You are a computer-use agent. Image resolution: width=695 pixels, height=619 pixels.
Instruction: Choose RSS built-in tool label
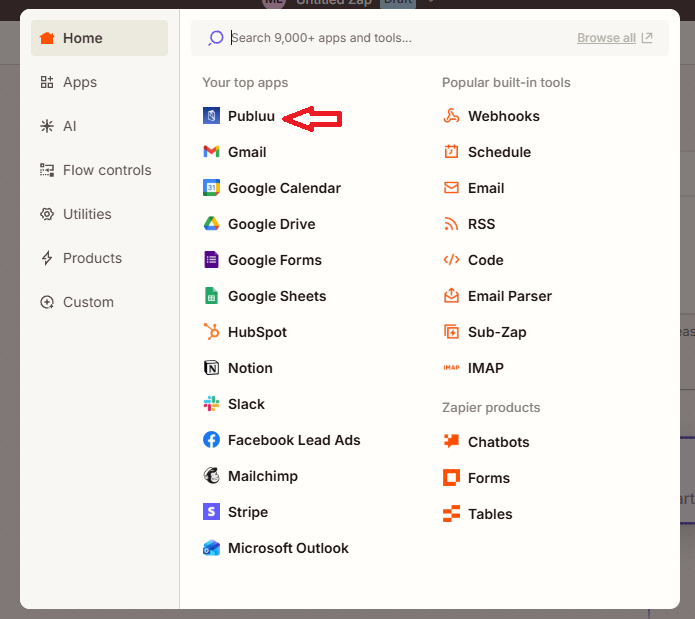tap(481, 224)
